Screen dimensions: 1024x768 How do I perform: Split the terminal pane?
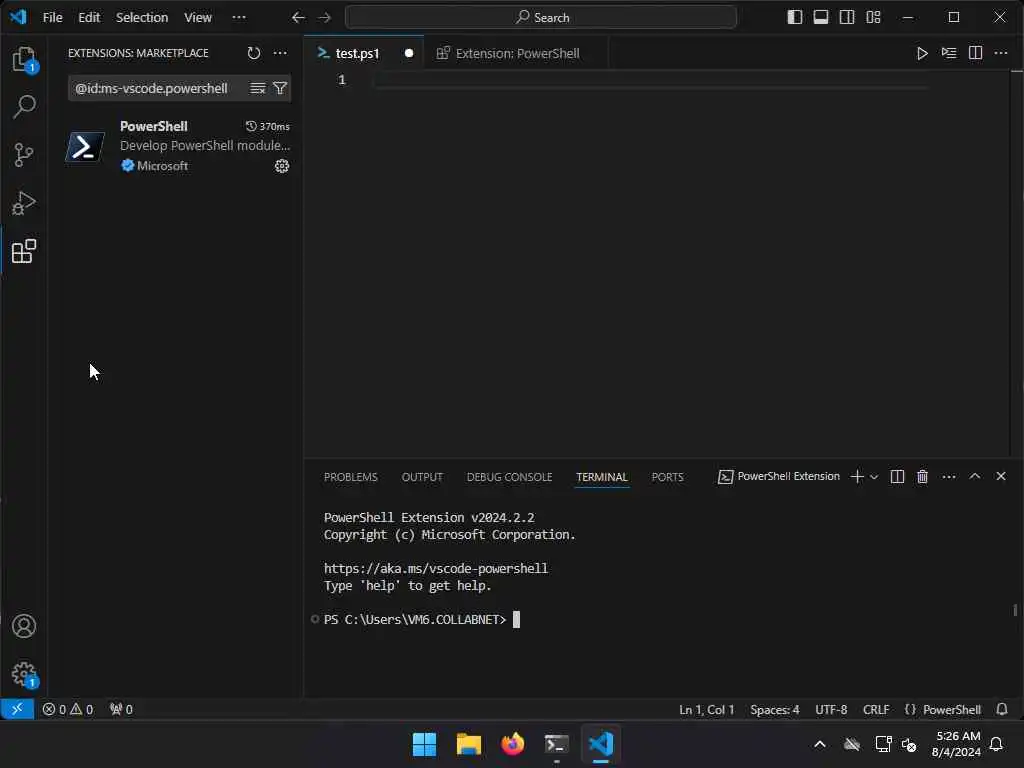click(897, 477)
